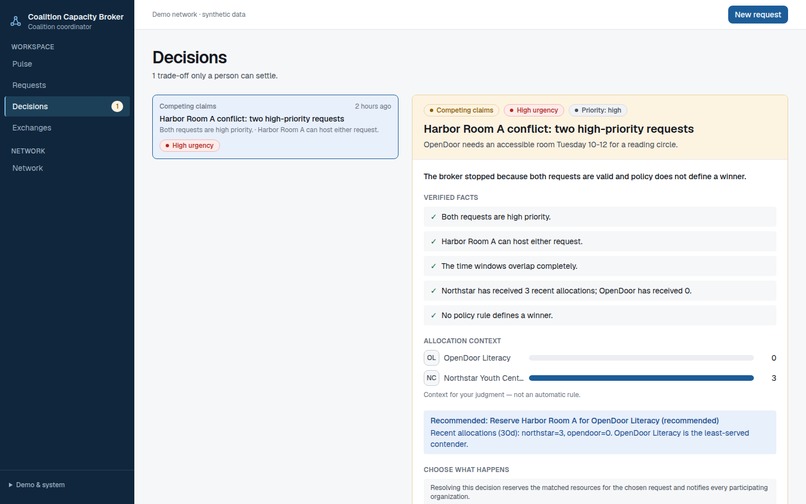Click the OpenDoor Literacy allocation bar

641,358
